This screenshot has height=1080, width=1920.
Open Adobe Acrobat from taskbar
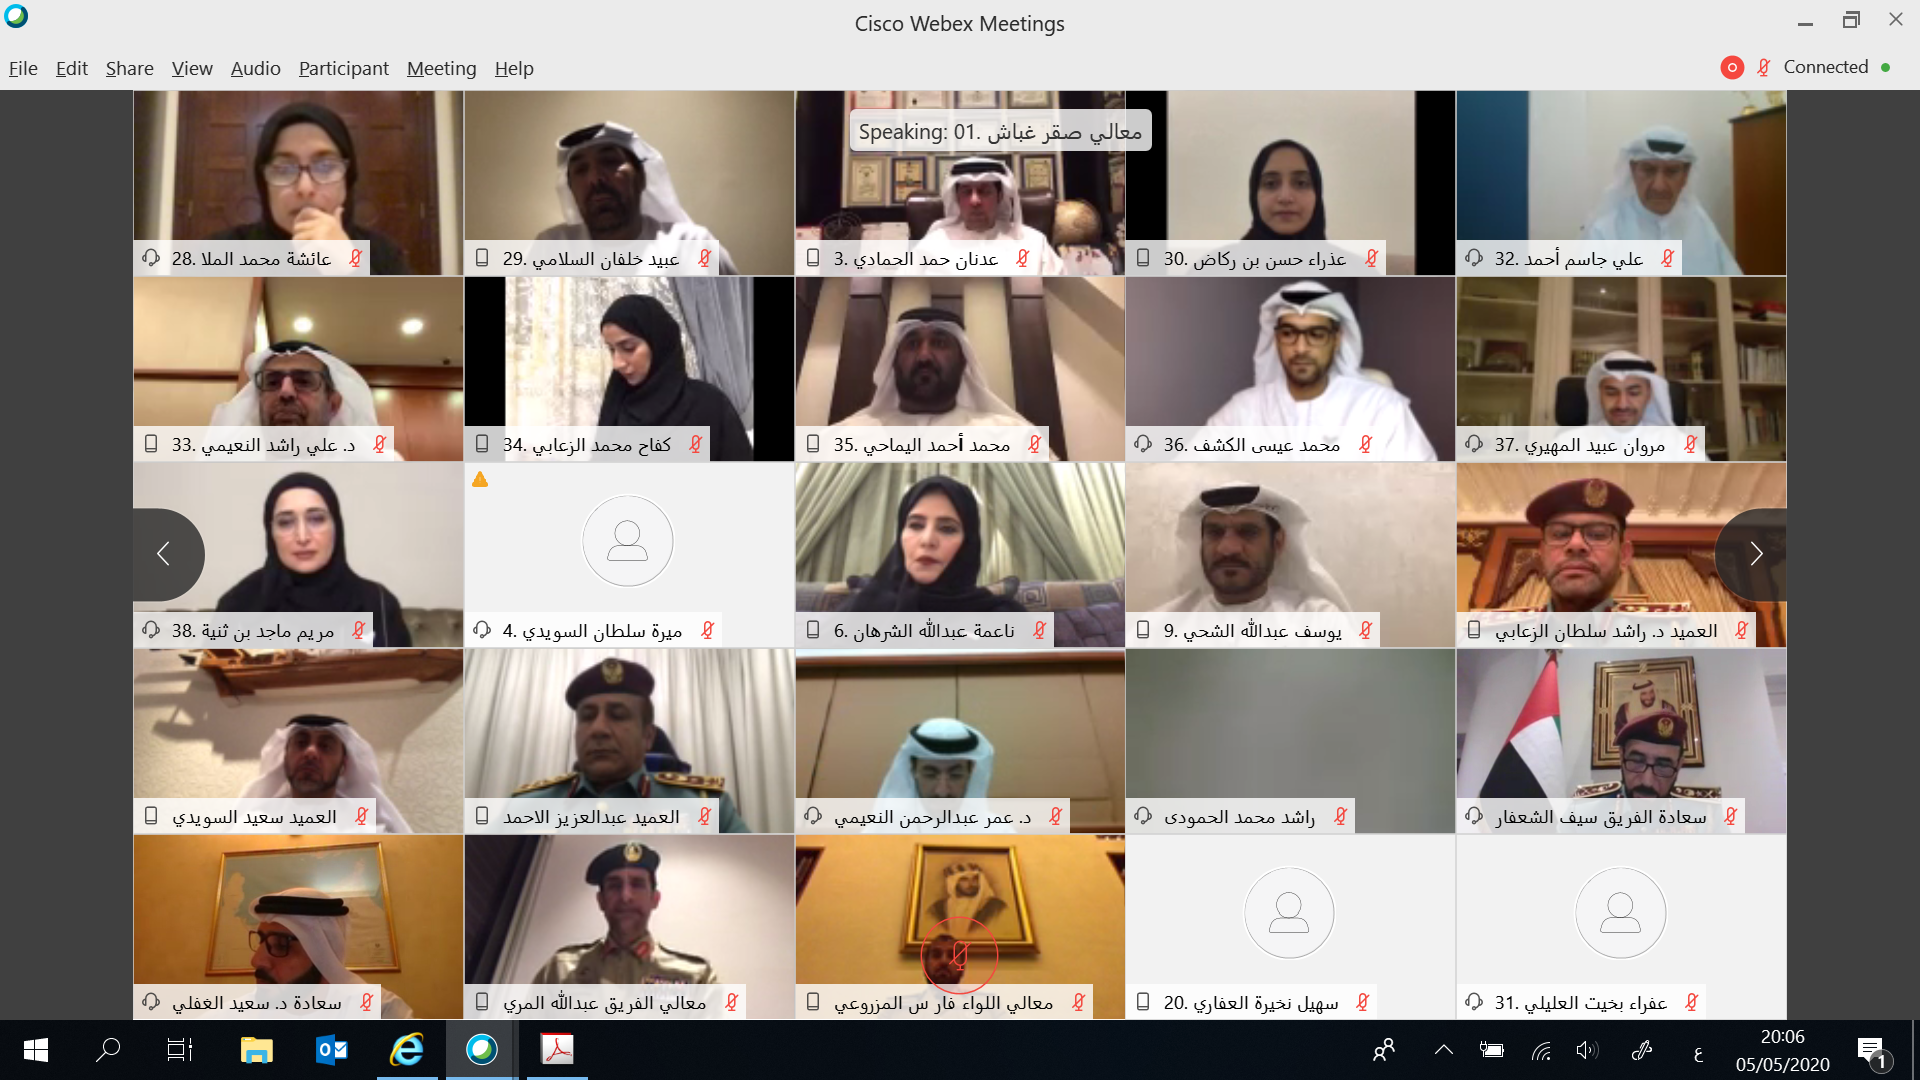(x=557, y=1050)
